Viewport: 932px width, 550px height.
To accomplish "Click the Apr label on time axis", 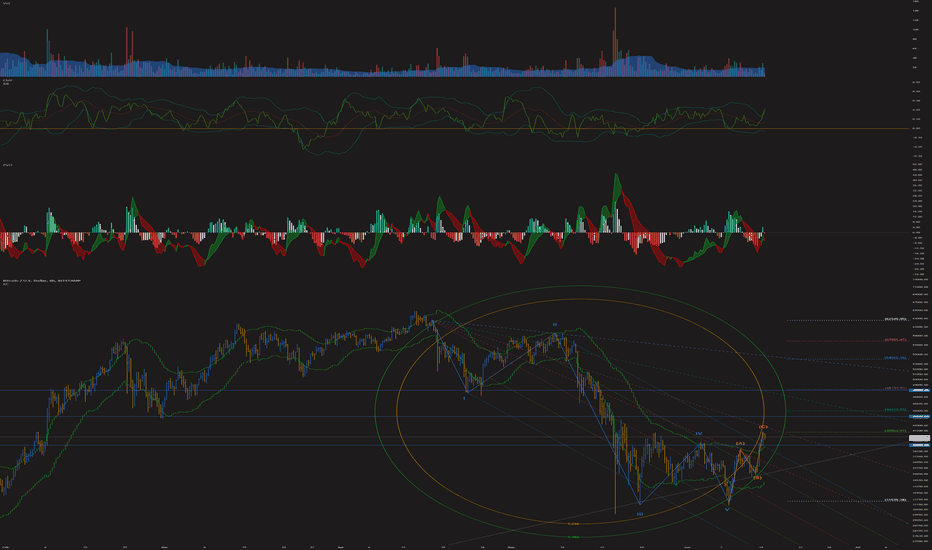I will (x=341, y=546).
